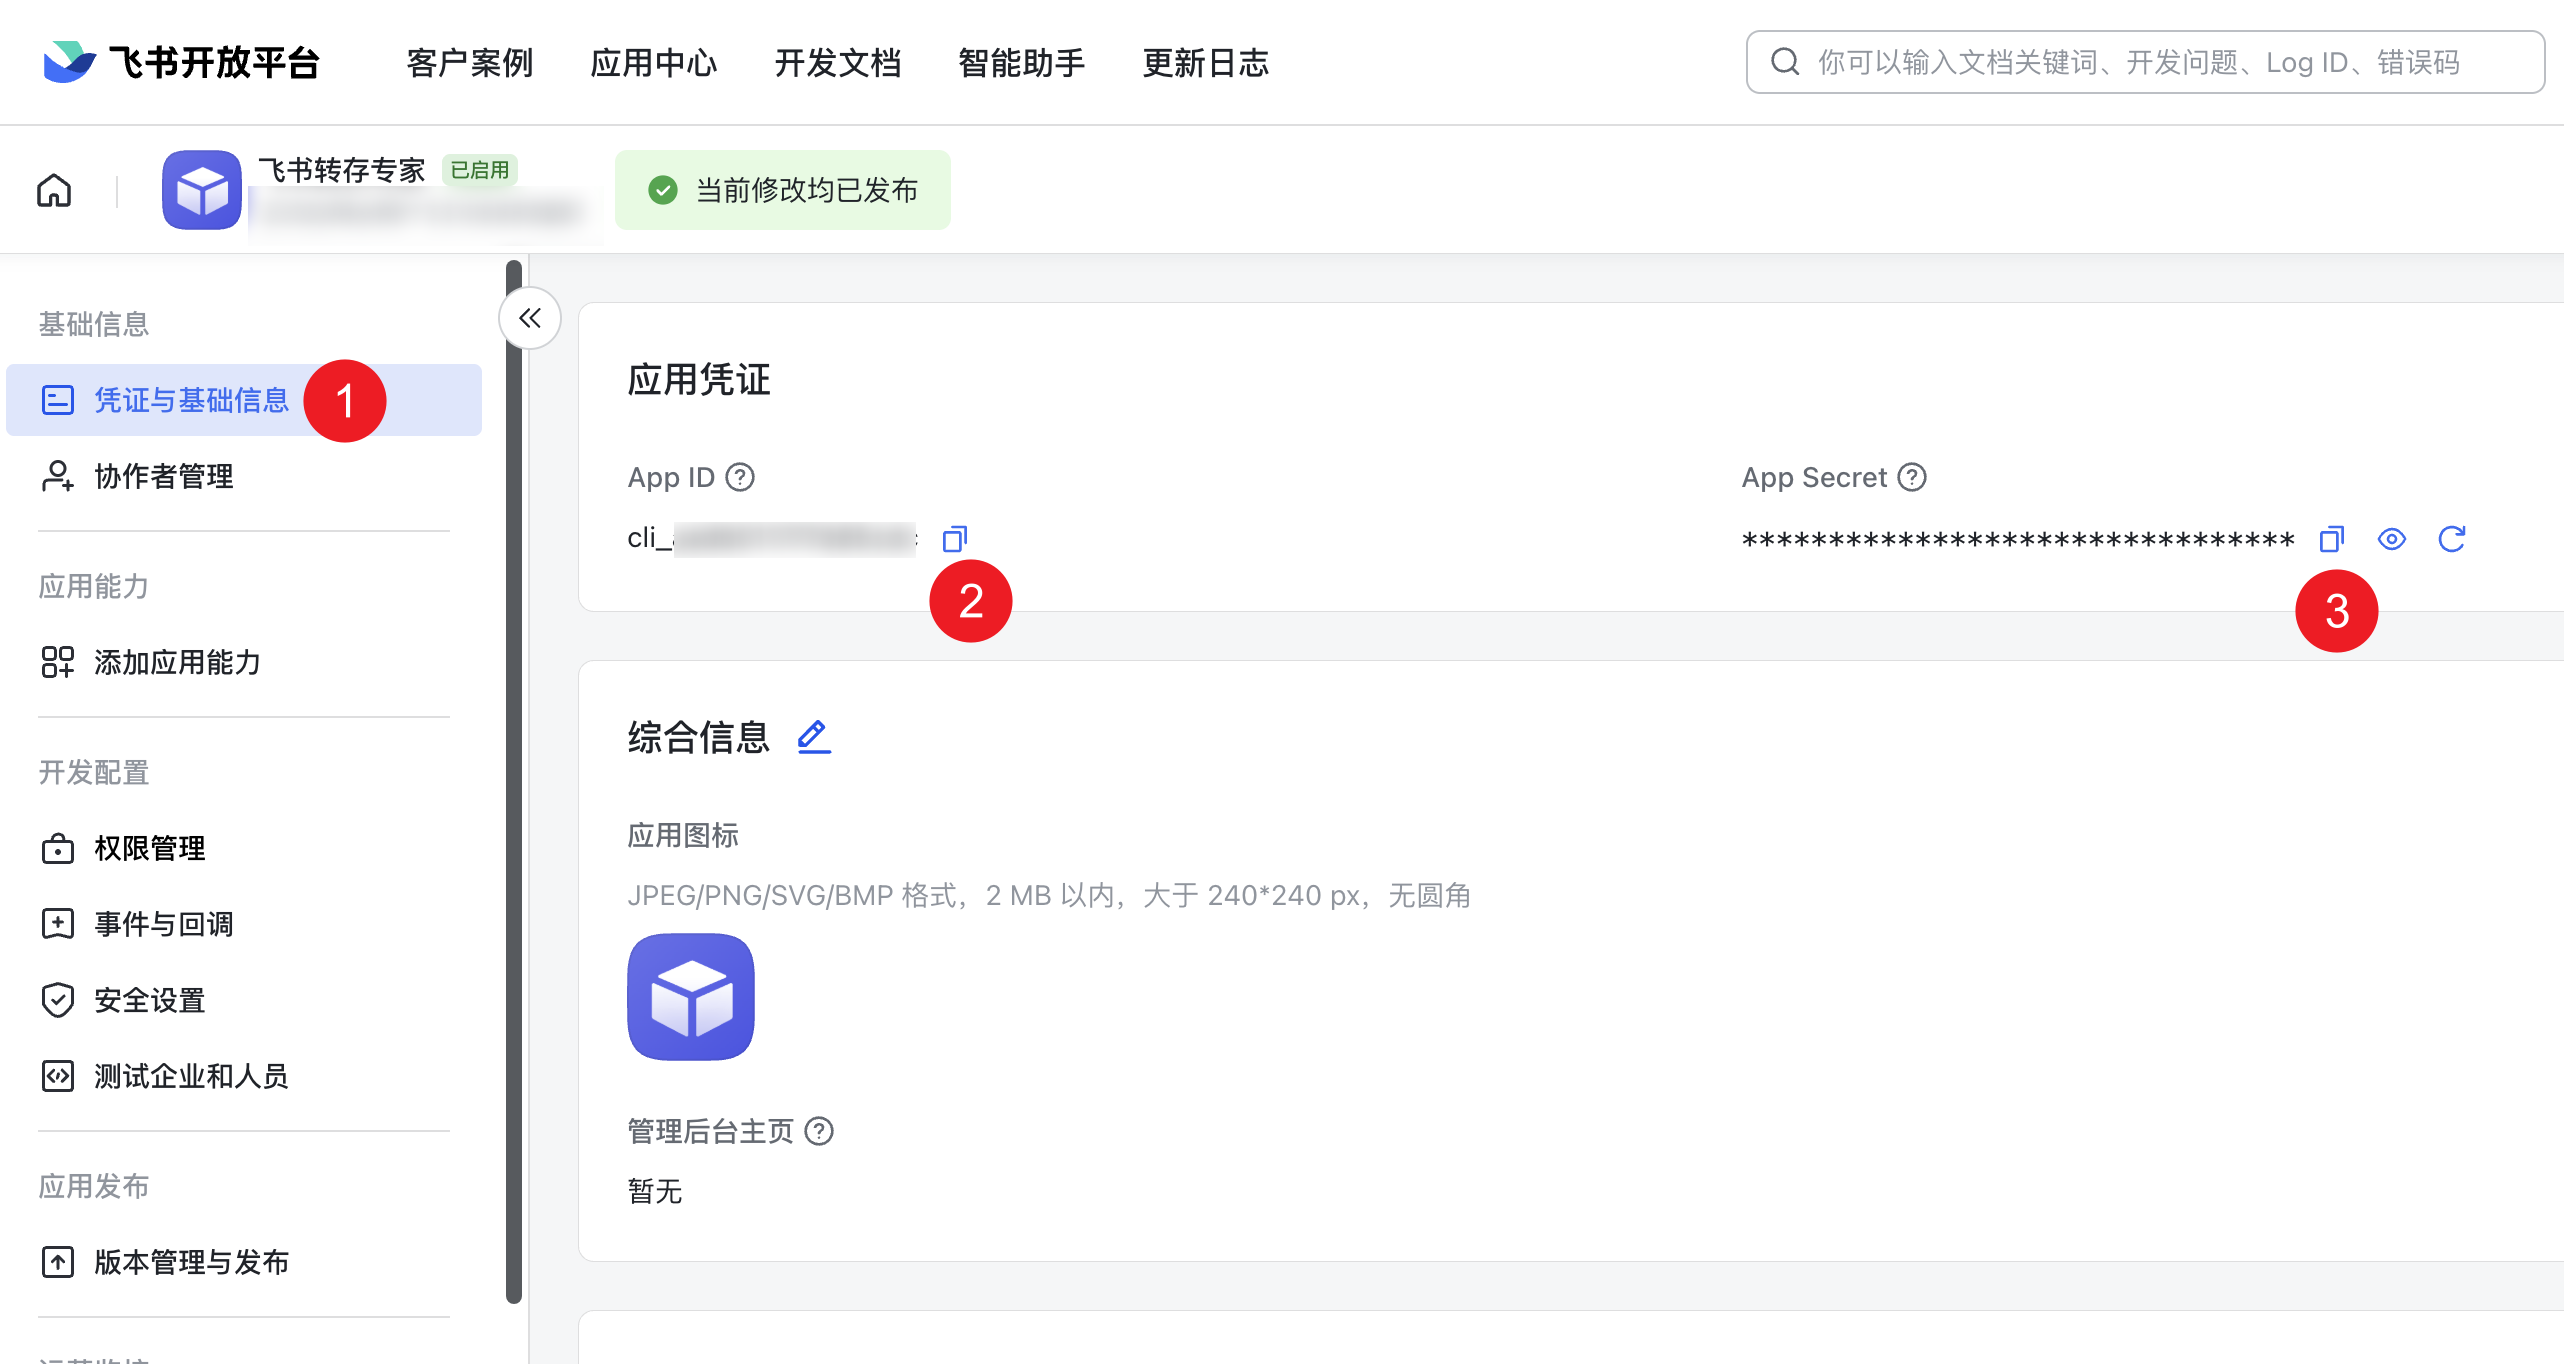Image resolution: width=2564 pixels, height=1364 pixels.
Task: Copy the App ID value
Action: pyautogui.click(x=955, y=539)
